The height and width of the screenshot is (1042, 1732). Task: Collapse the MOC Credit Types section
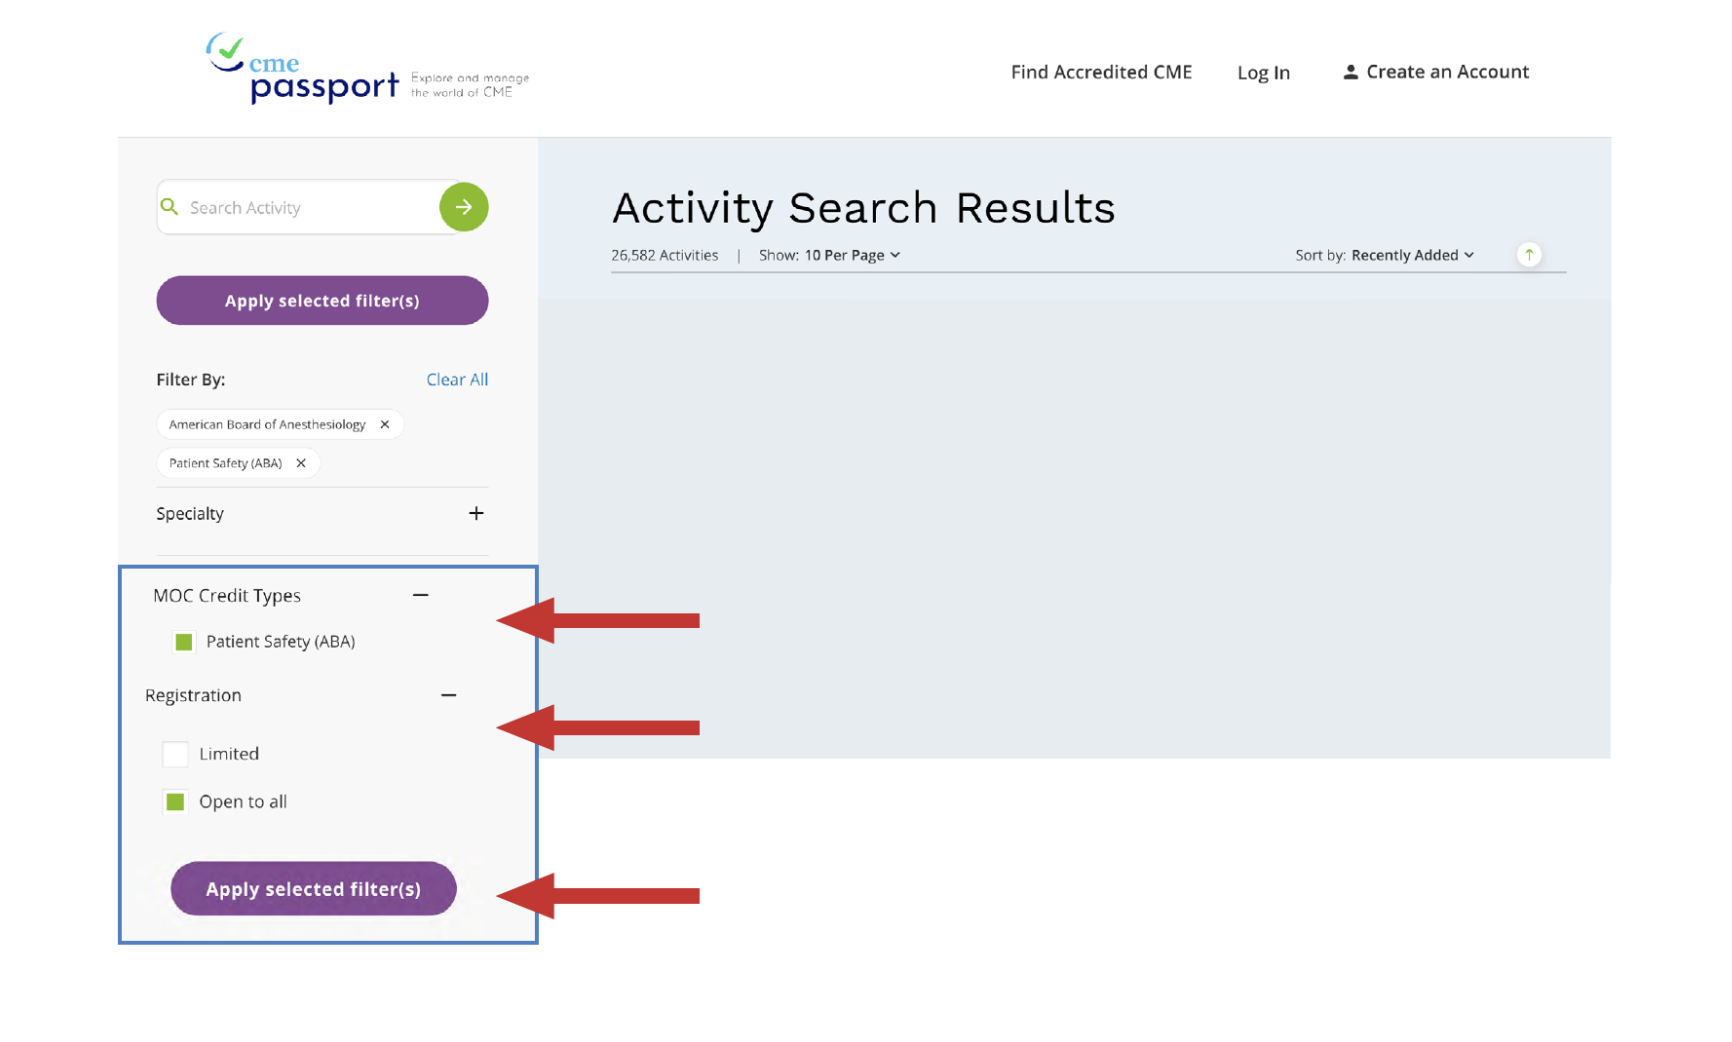coord(421,595)
